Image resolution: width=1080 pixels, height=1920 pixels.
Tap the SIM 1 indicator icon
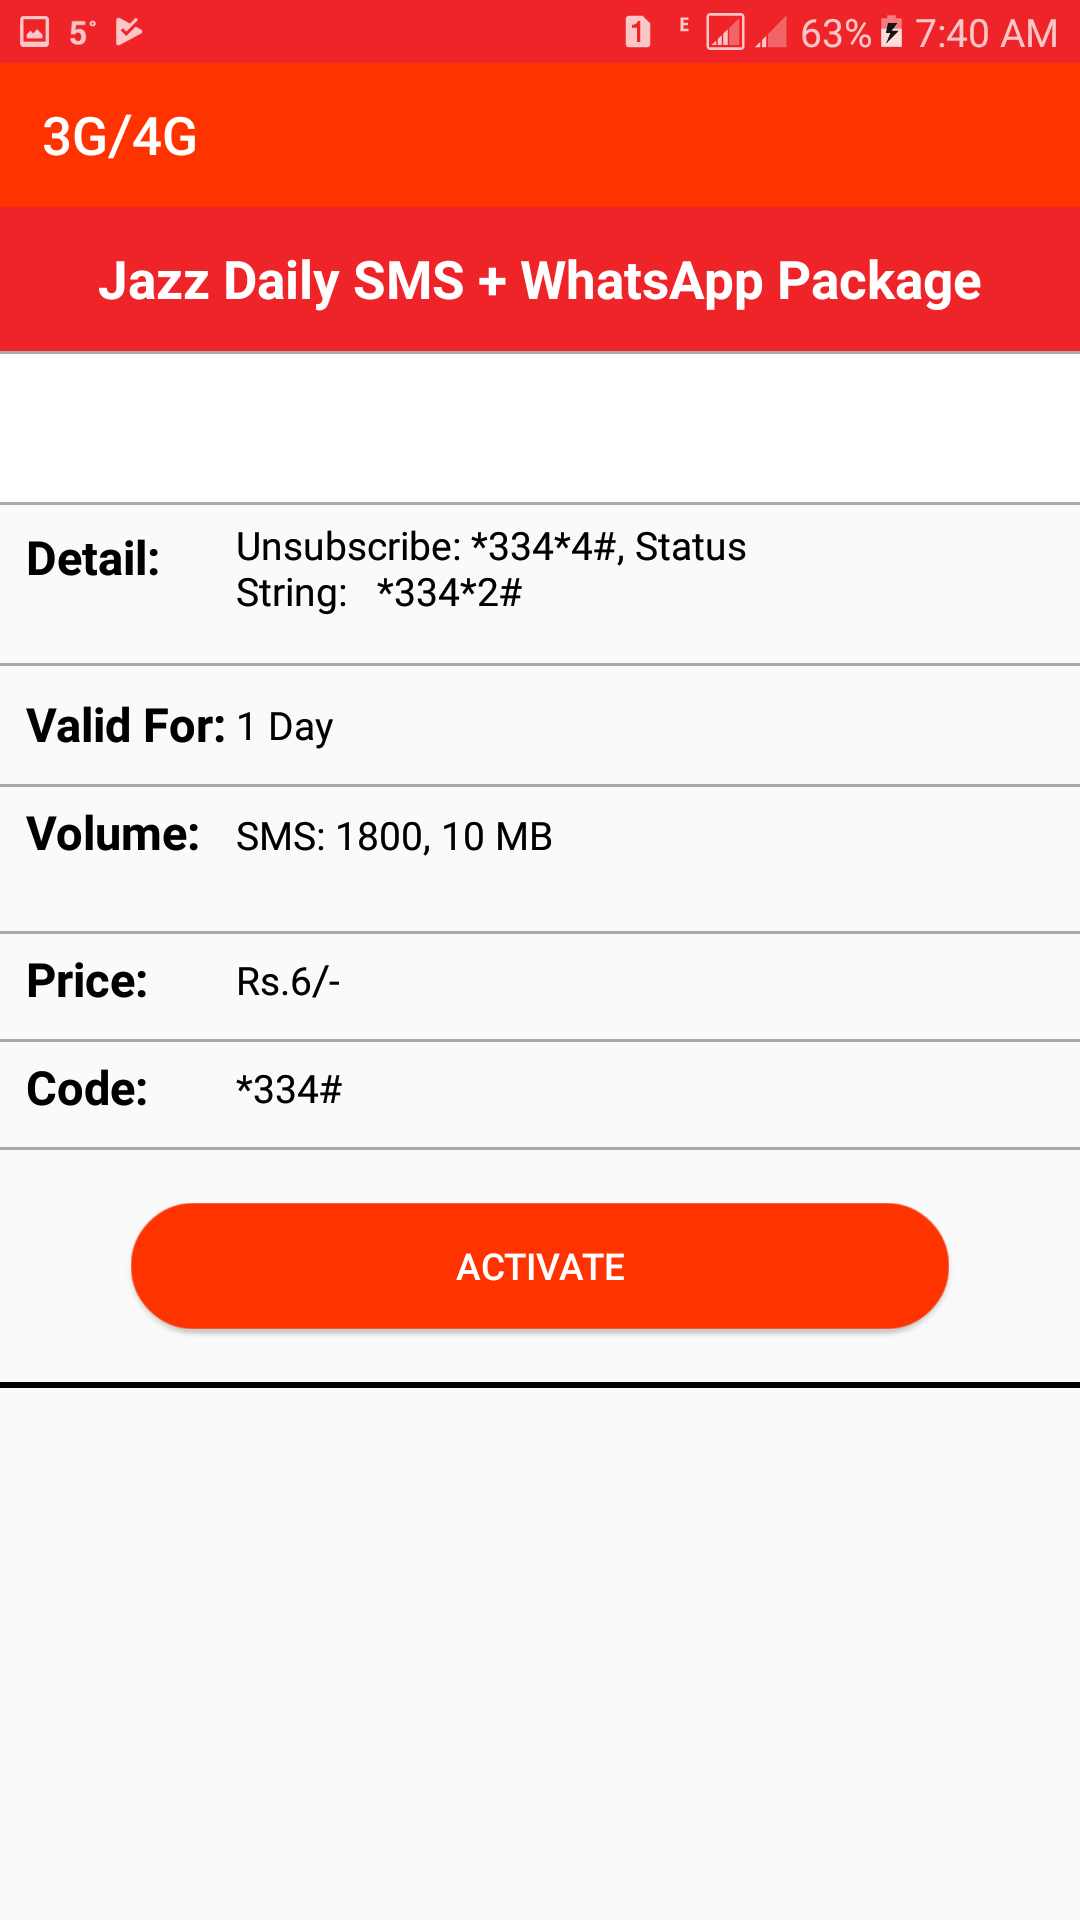pyautogui.click(x=638, y=33)
